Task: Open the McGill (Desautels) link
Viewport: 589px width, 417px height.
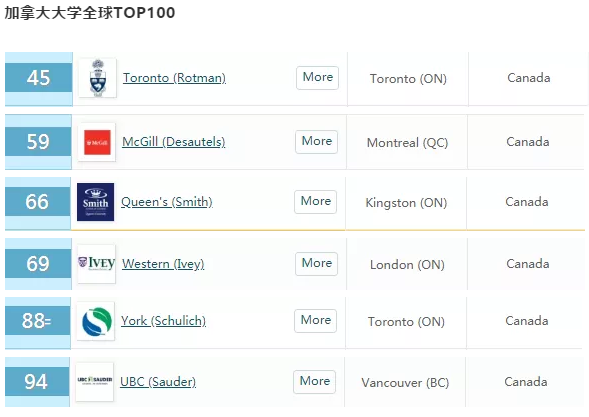Action: coord(174,142)
